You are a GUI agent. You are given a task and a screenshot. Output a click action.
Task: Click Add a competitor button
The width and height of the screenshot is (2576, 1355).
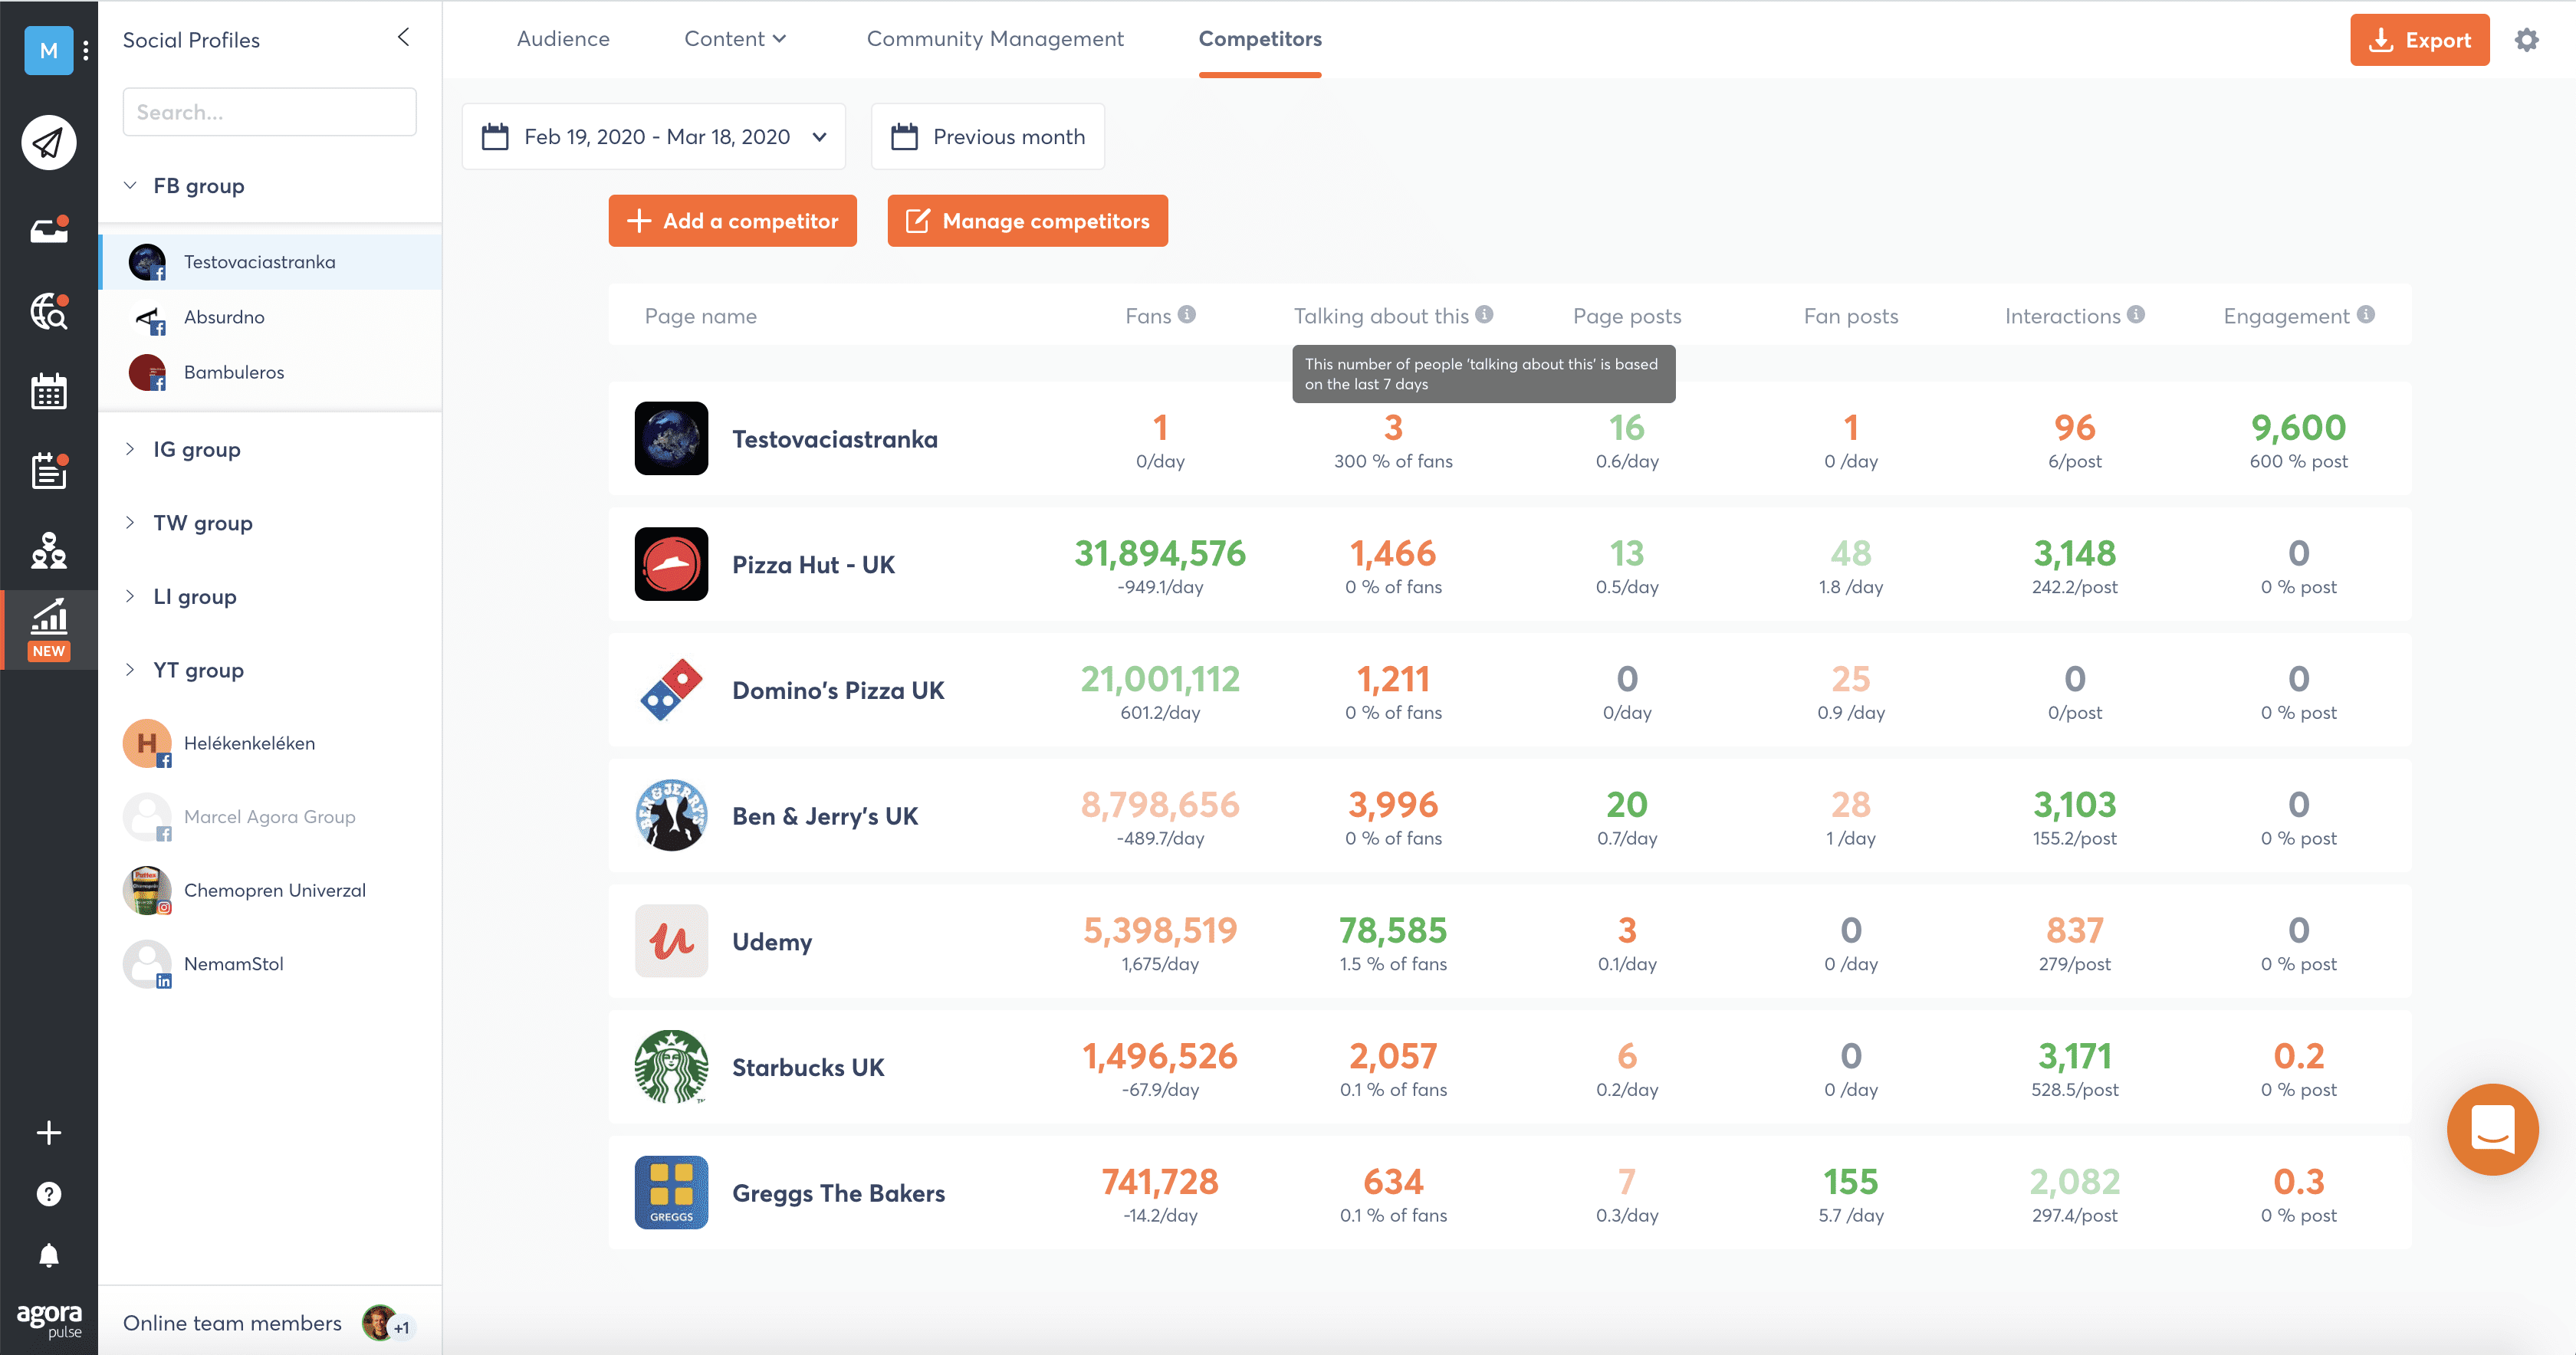point(732,221)
